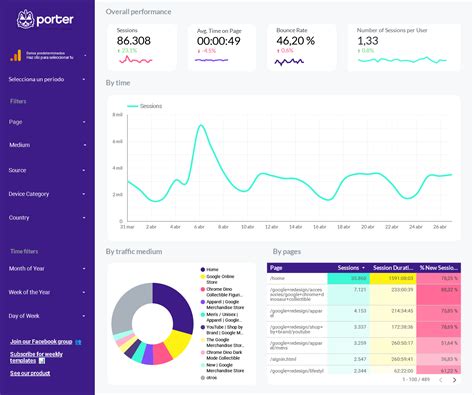Click the YouTube Shop by Brand legend entry
Viewport: 474px width, 395px height.
tap(222, 330)
